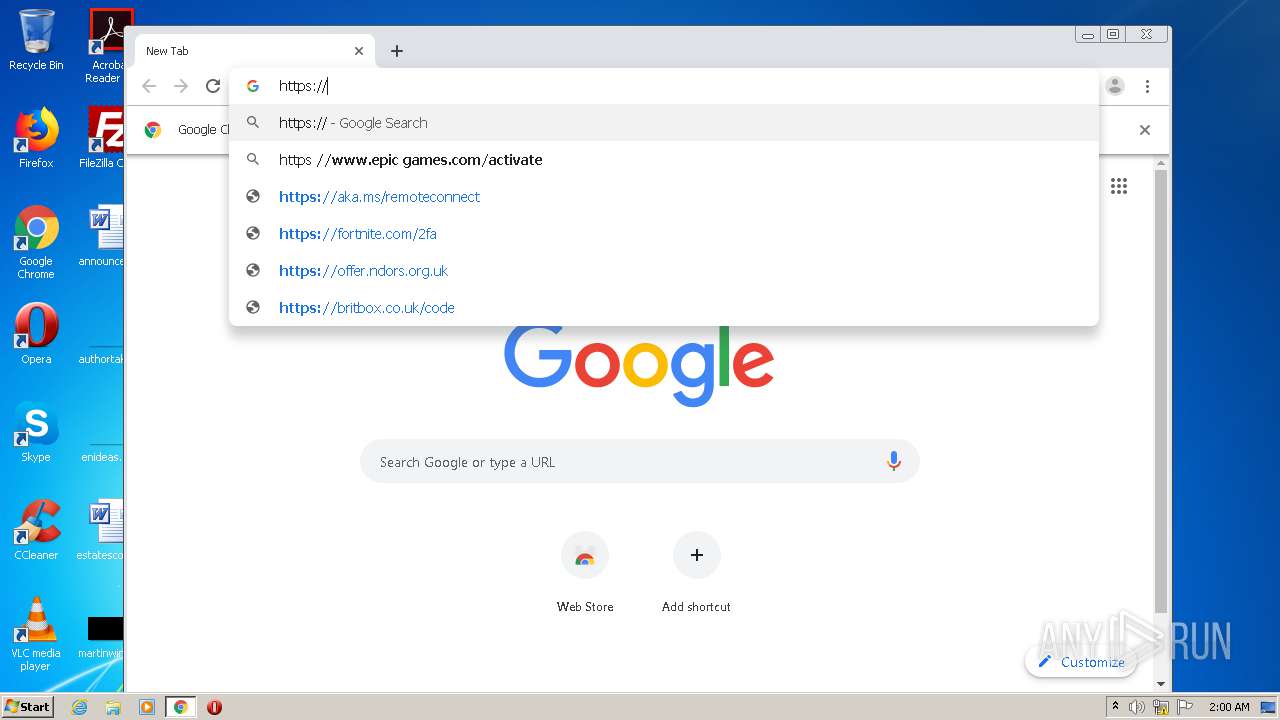Select the 'https:// - Google Search' suggestion
This screenshot has height=720, width=1280.
[x=664, y=123]
